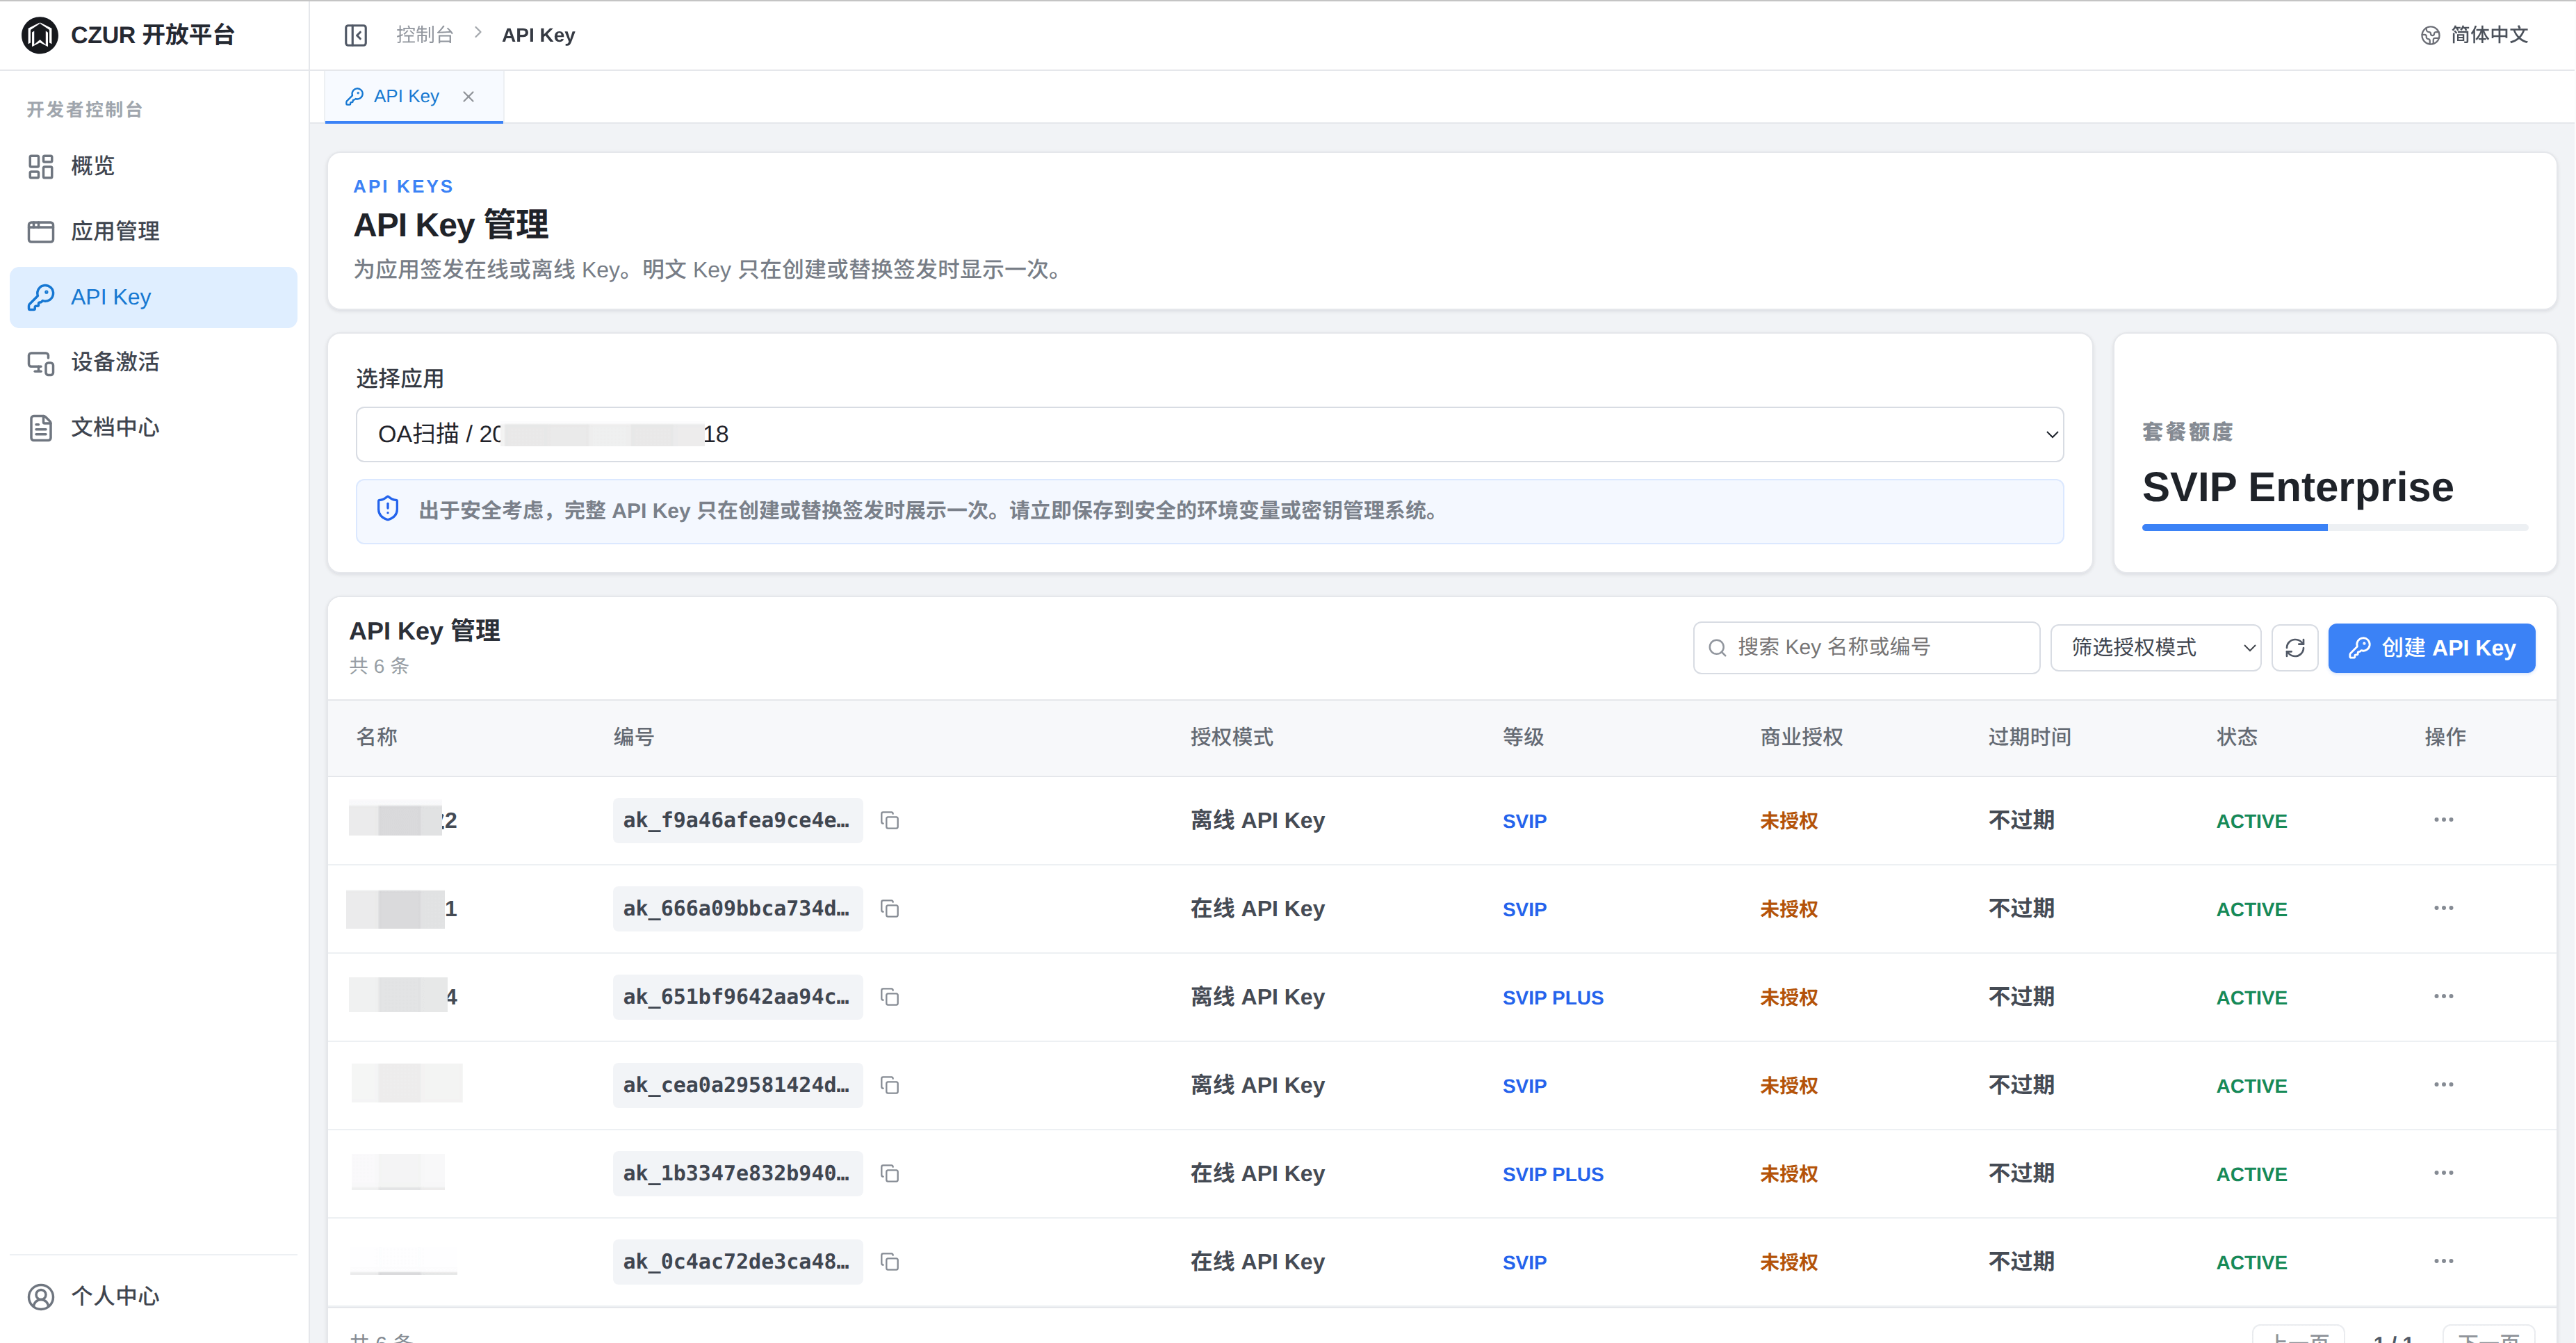Open 文档中心 documentation center
2576x1343 pixels.
click(x=153, y=428)
